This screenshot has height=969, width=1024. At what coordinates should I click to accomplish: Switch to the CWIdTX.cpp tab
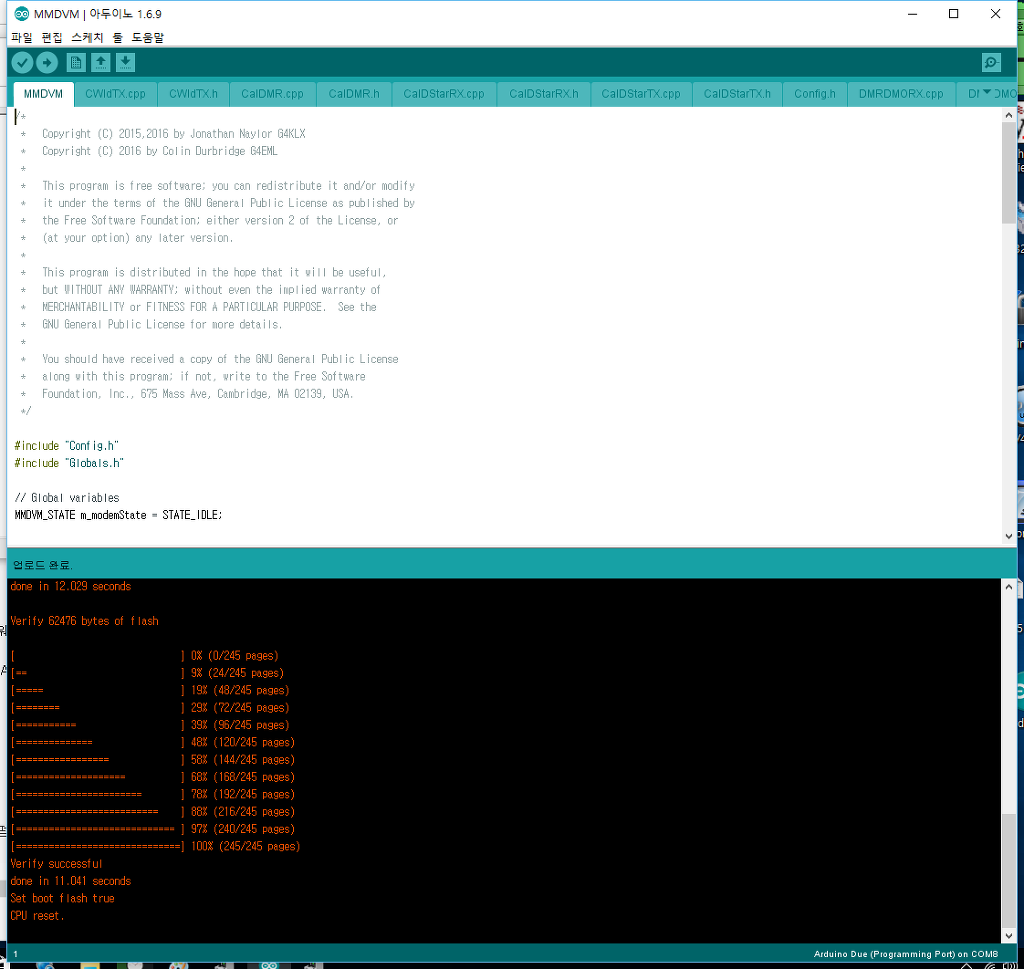(115, 94)
